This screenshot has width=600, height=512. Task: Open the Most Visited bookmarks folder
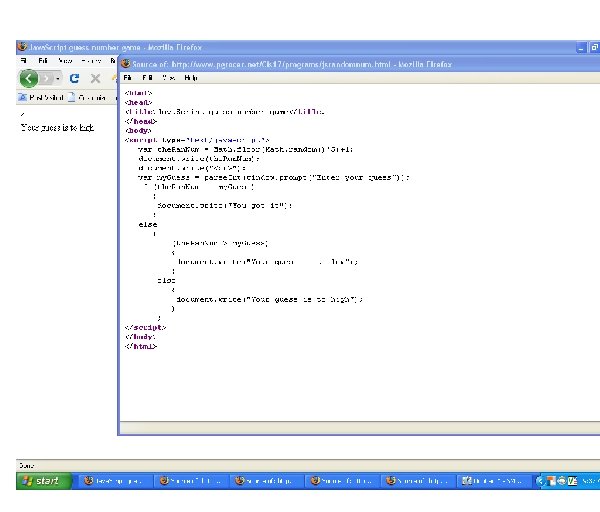pos(41,98)
